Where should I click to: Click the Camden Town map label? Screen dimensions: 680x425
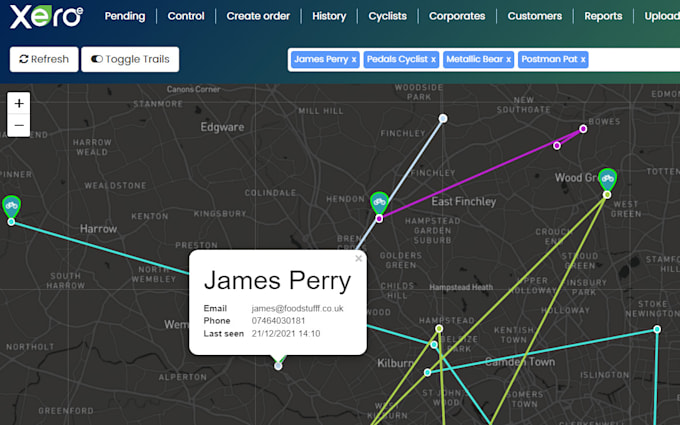click(520, 362)
